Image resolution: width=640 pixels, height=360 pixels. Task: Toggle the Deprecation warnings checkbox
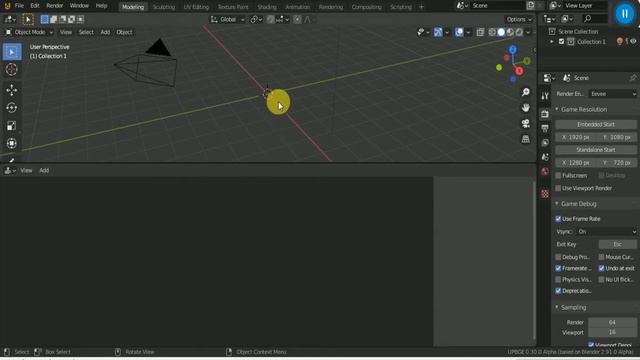click(x=558, y=291)
